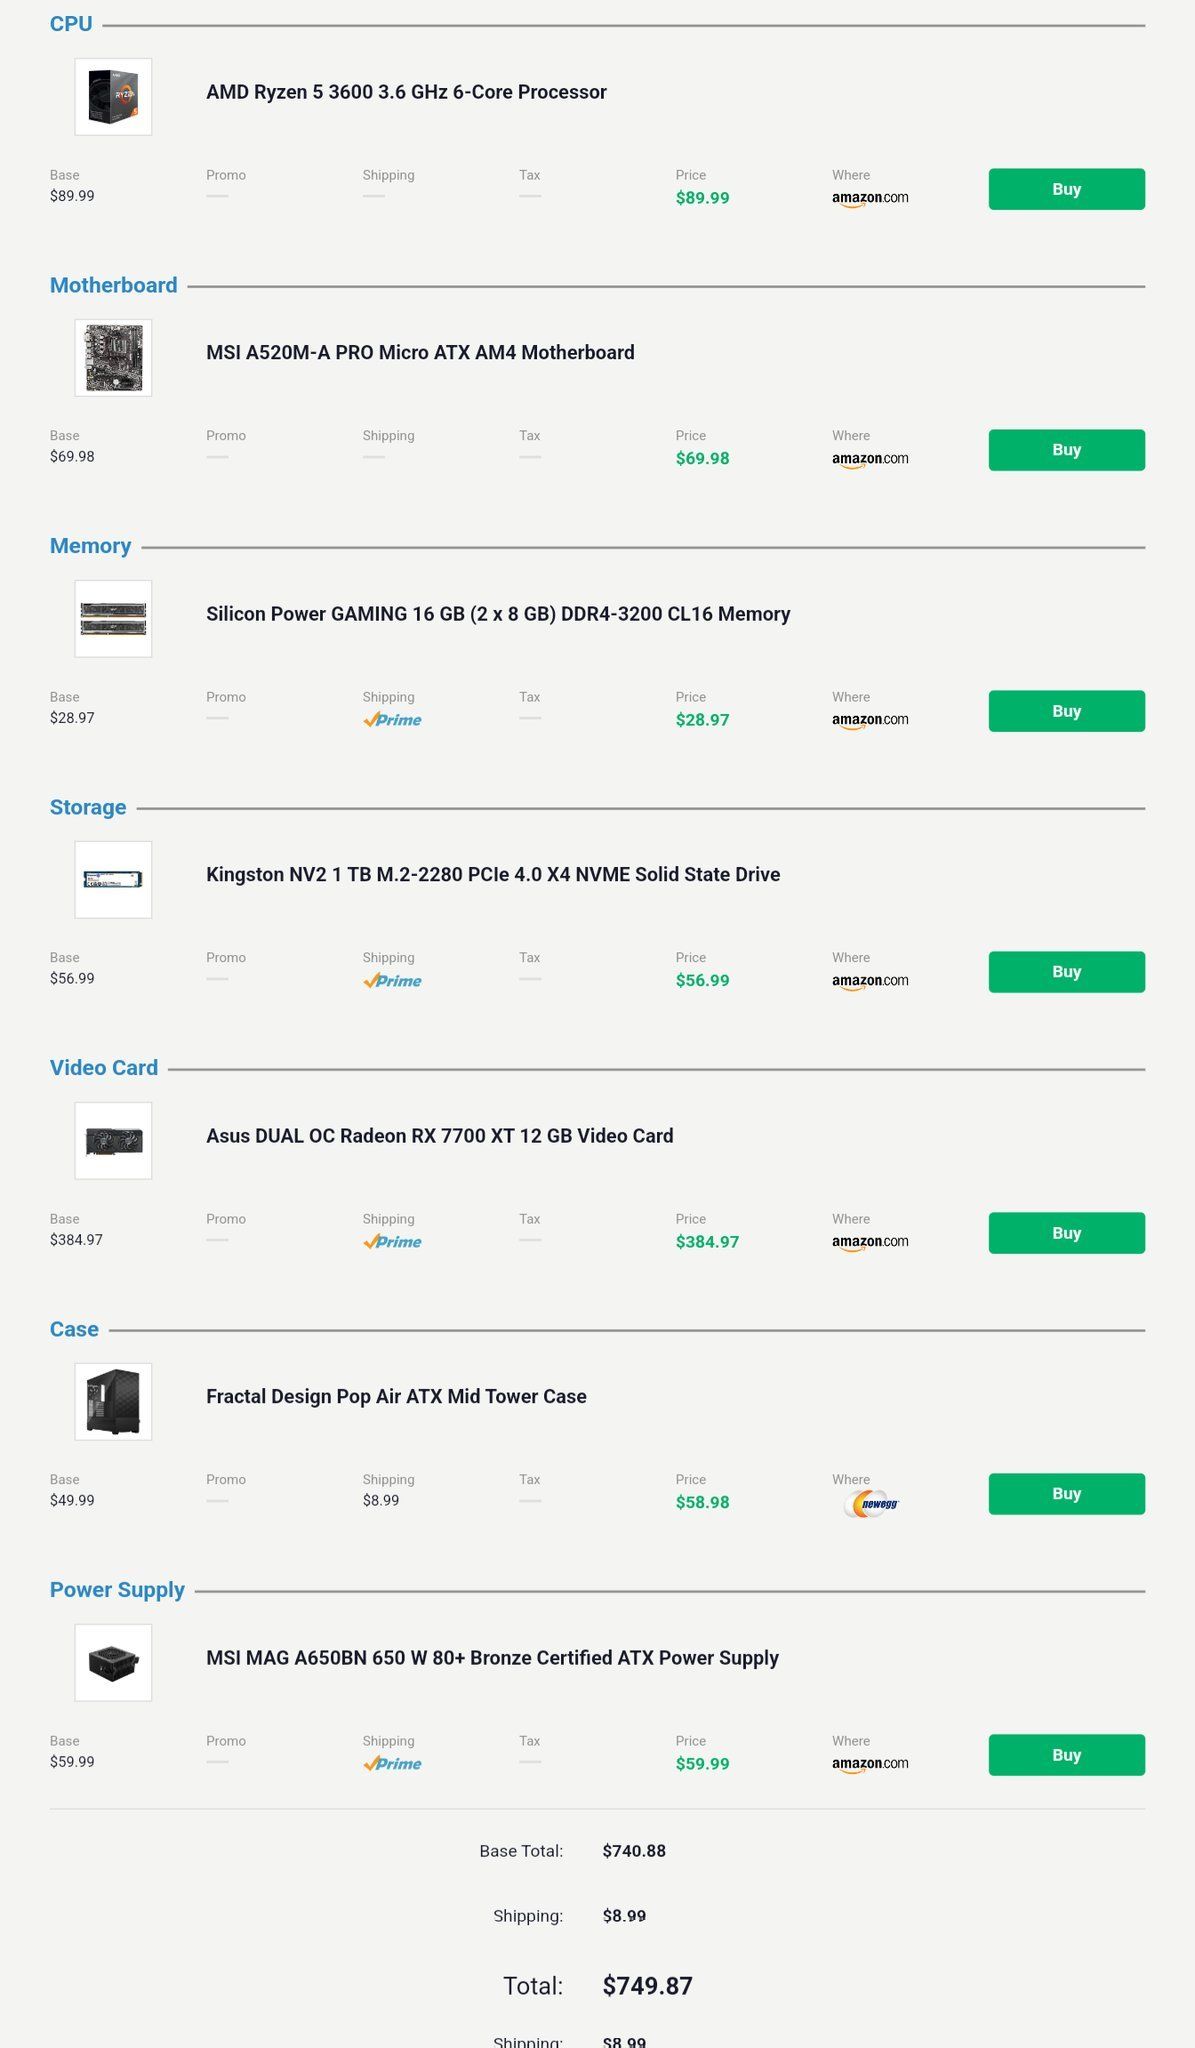Click the AMD Ryzen 5 3600 product thumbnail
Viewport: 1195px width, 2048px height.
[x=113, y=97]
